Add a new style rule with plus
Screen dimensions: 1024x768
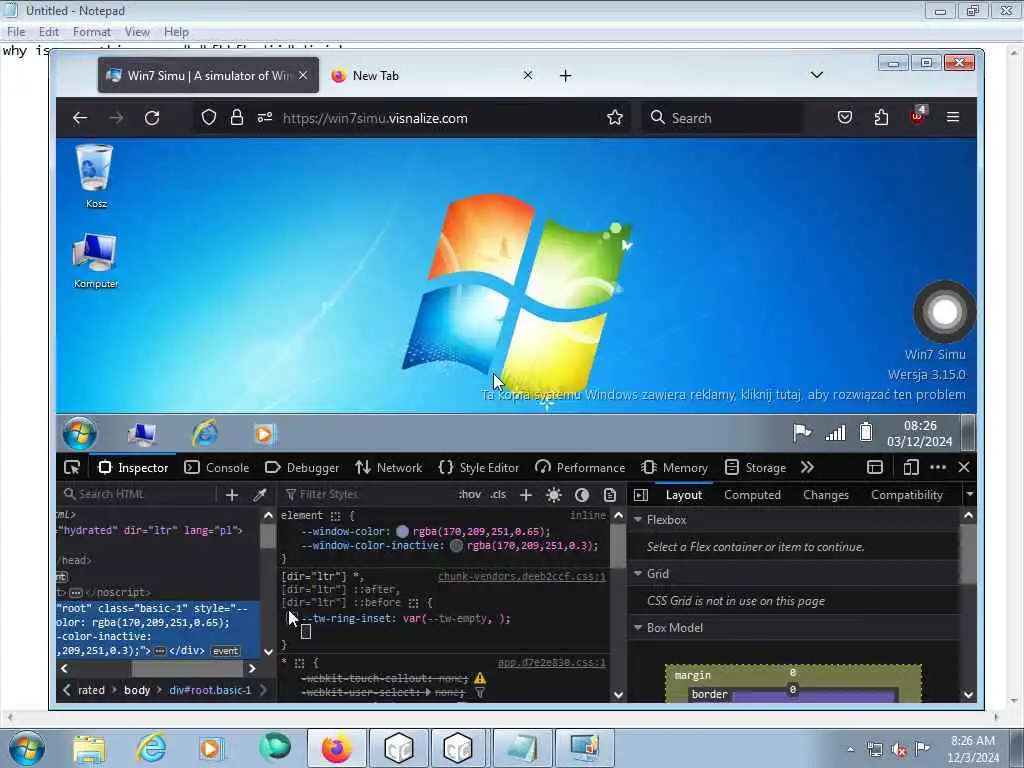526,495
